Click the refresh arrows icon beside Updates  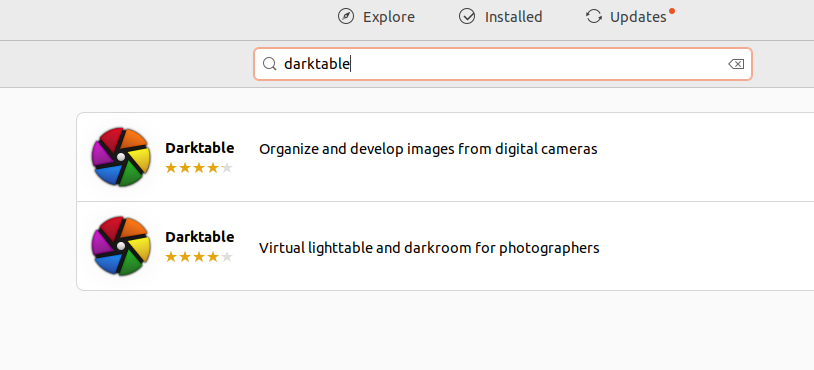pyautogui.click(x=594, y=17)
